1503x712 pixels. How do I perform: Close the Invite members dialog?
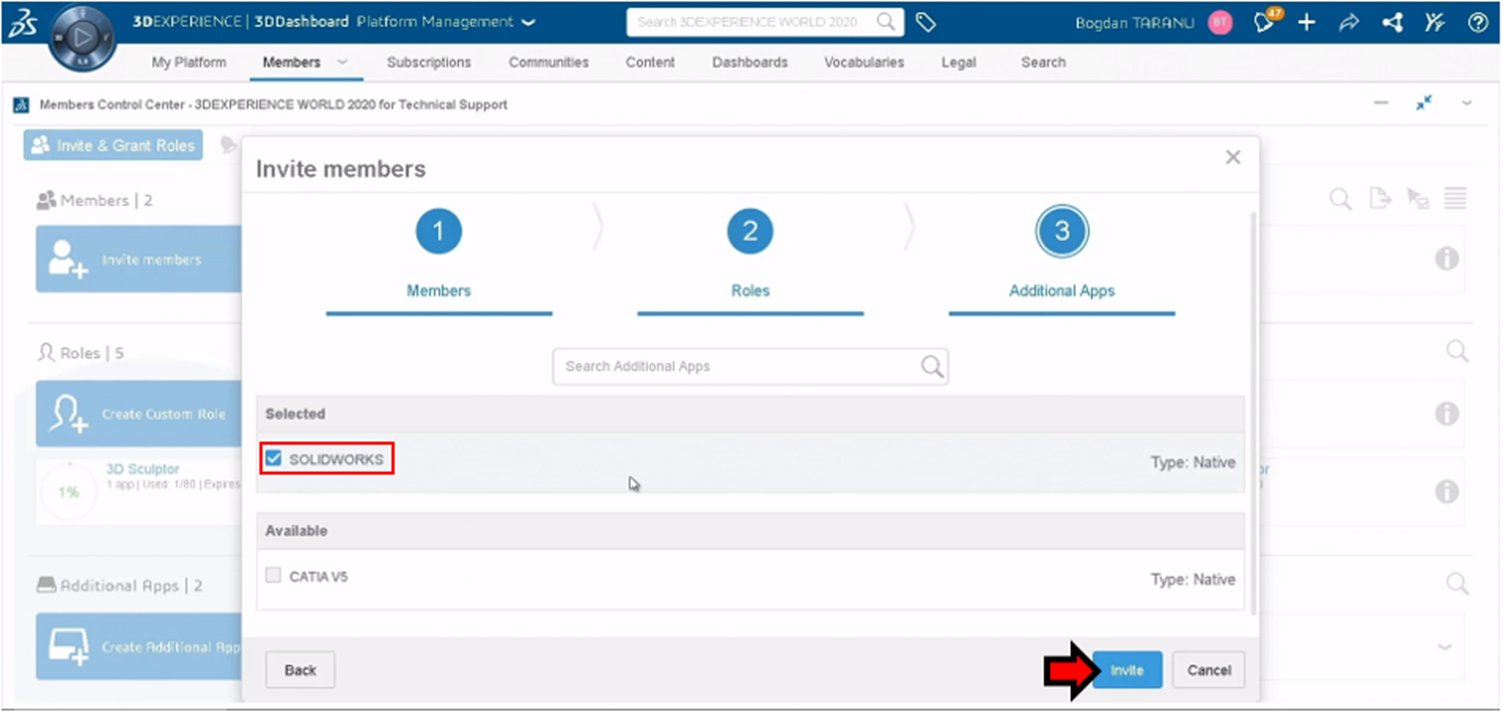point(1233,157)
